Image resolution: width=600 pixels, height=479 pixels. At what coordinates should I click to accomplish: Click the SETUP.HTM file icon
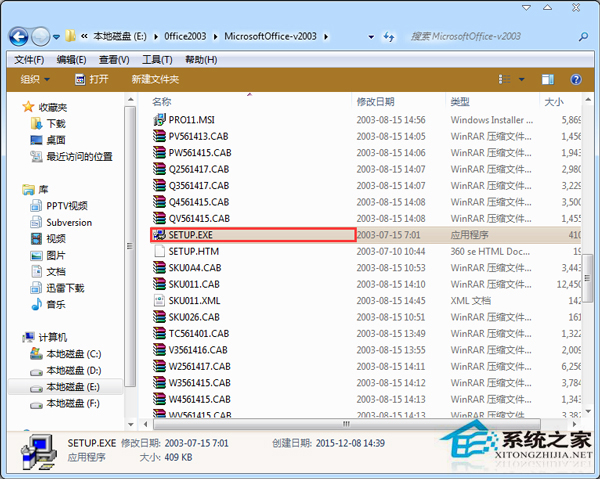coord(159,251)
